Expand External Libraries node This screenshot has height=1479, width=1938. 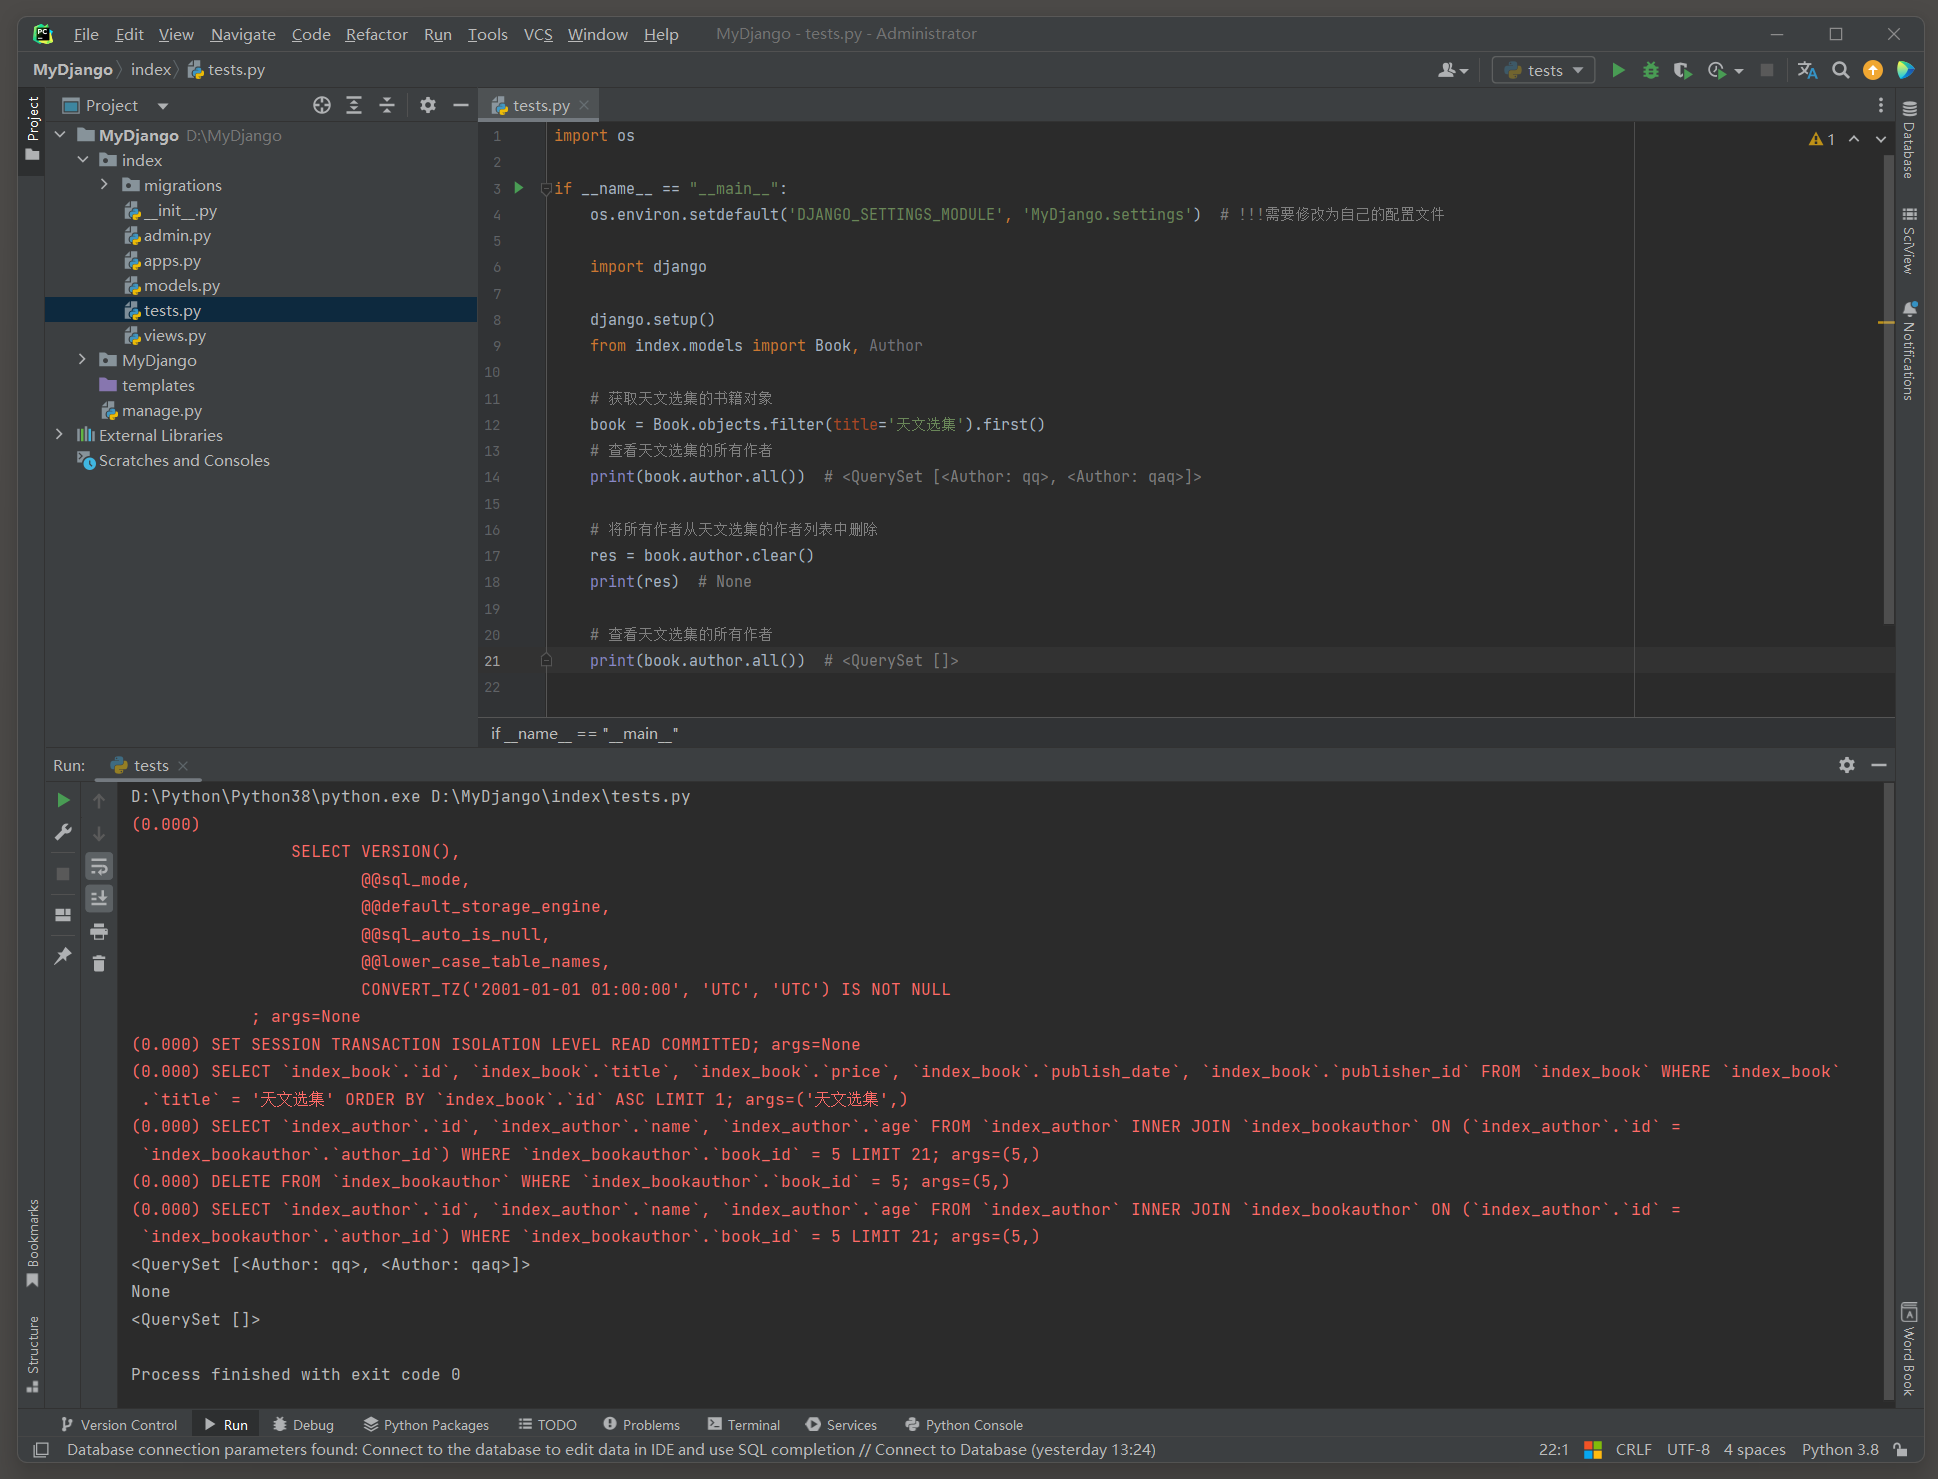click(60, 435)
